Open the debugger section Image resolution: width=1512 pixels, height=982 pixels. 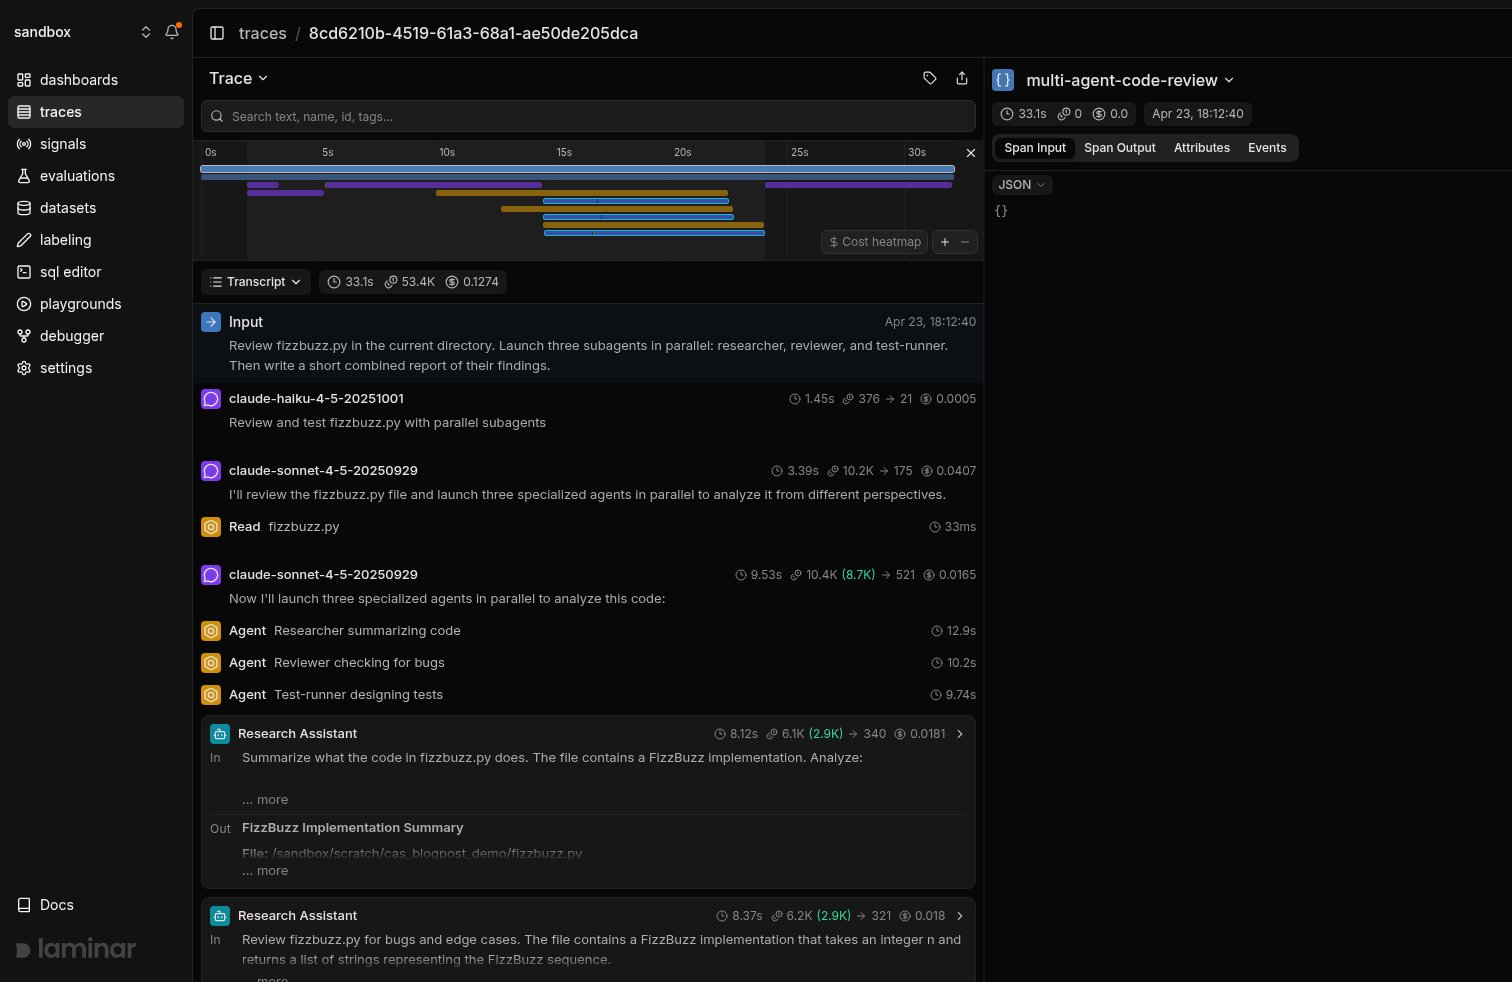(x=96, y=336)
